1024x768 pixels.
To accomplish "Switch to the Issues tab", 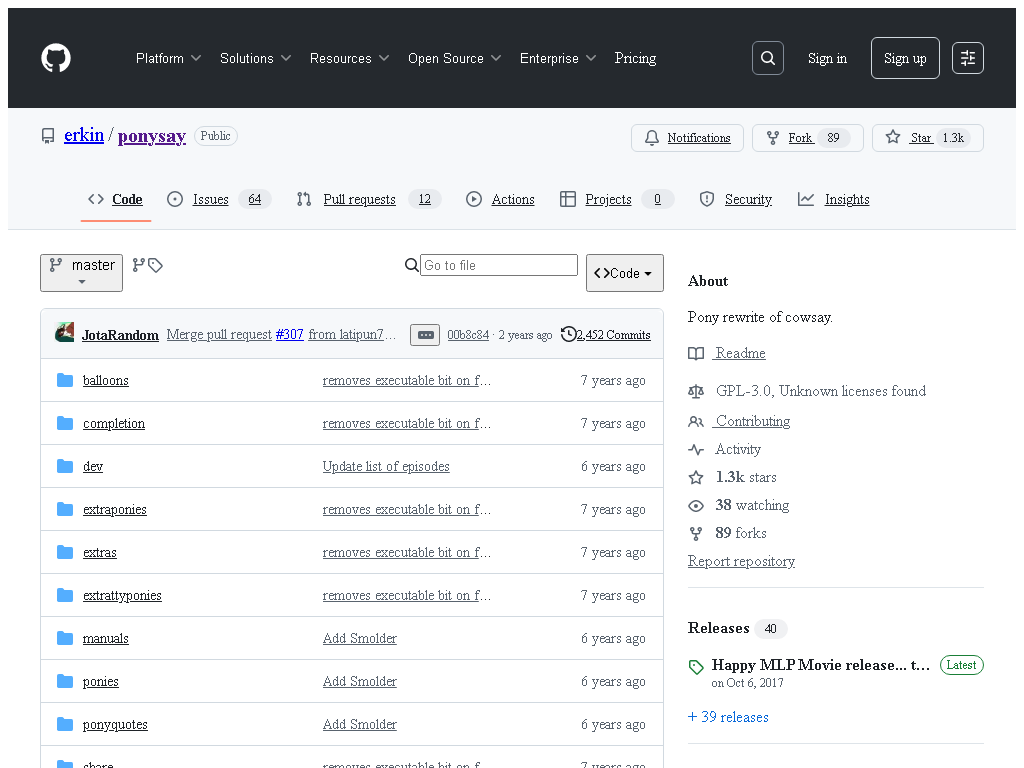I will tap(219, 199).
